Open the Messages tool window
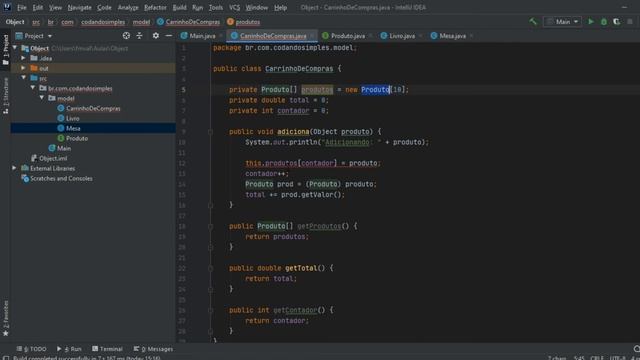 coord(153,349)
